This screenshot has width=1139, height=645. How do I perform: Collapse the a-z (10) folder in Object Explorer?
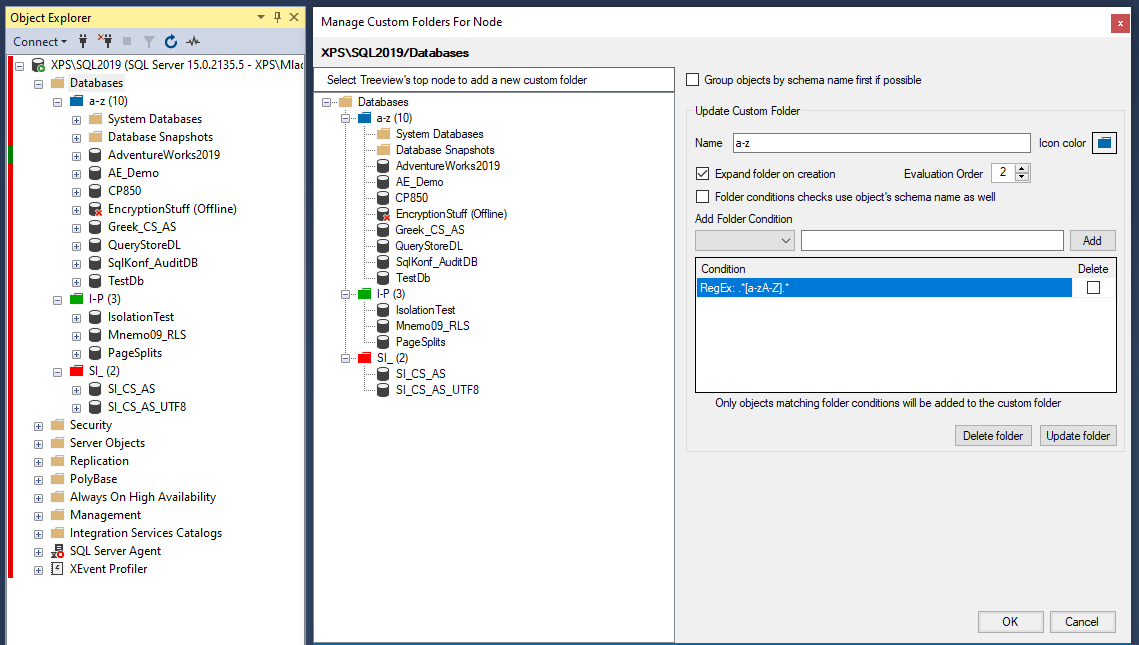(x=57, y=102)
